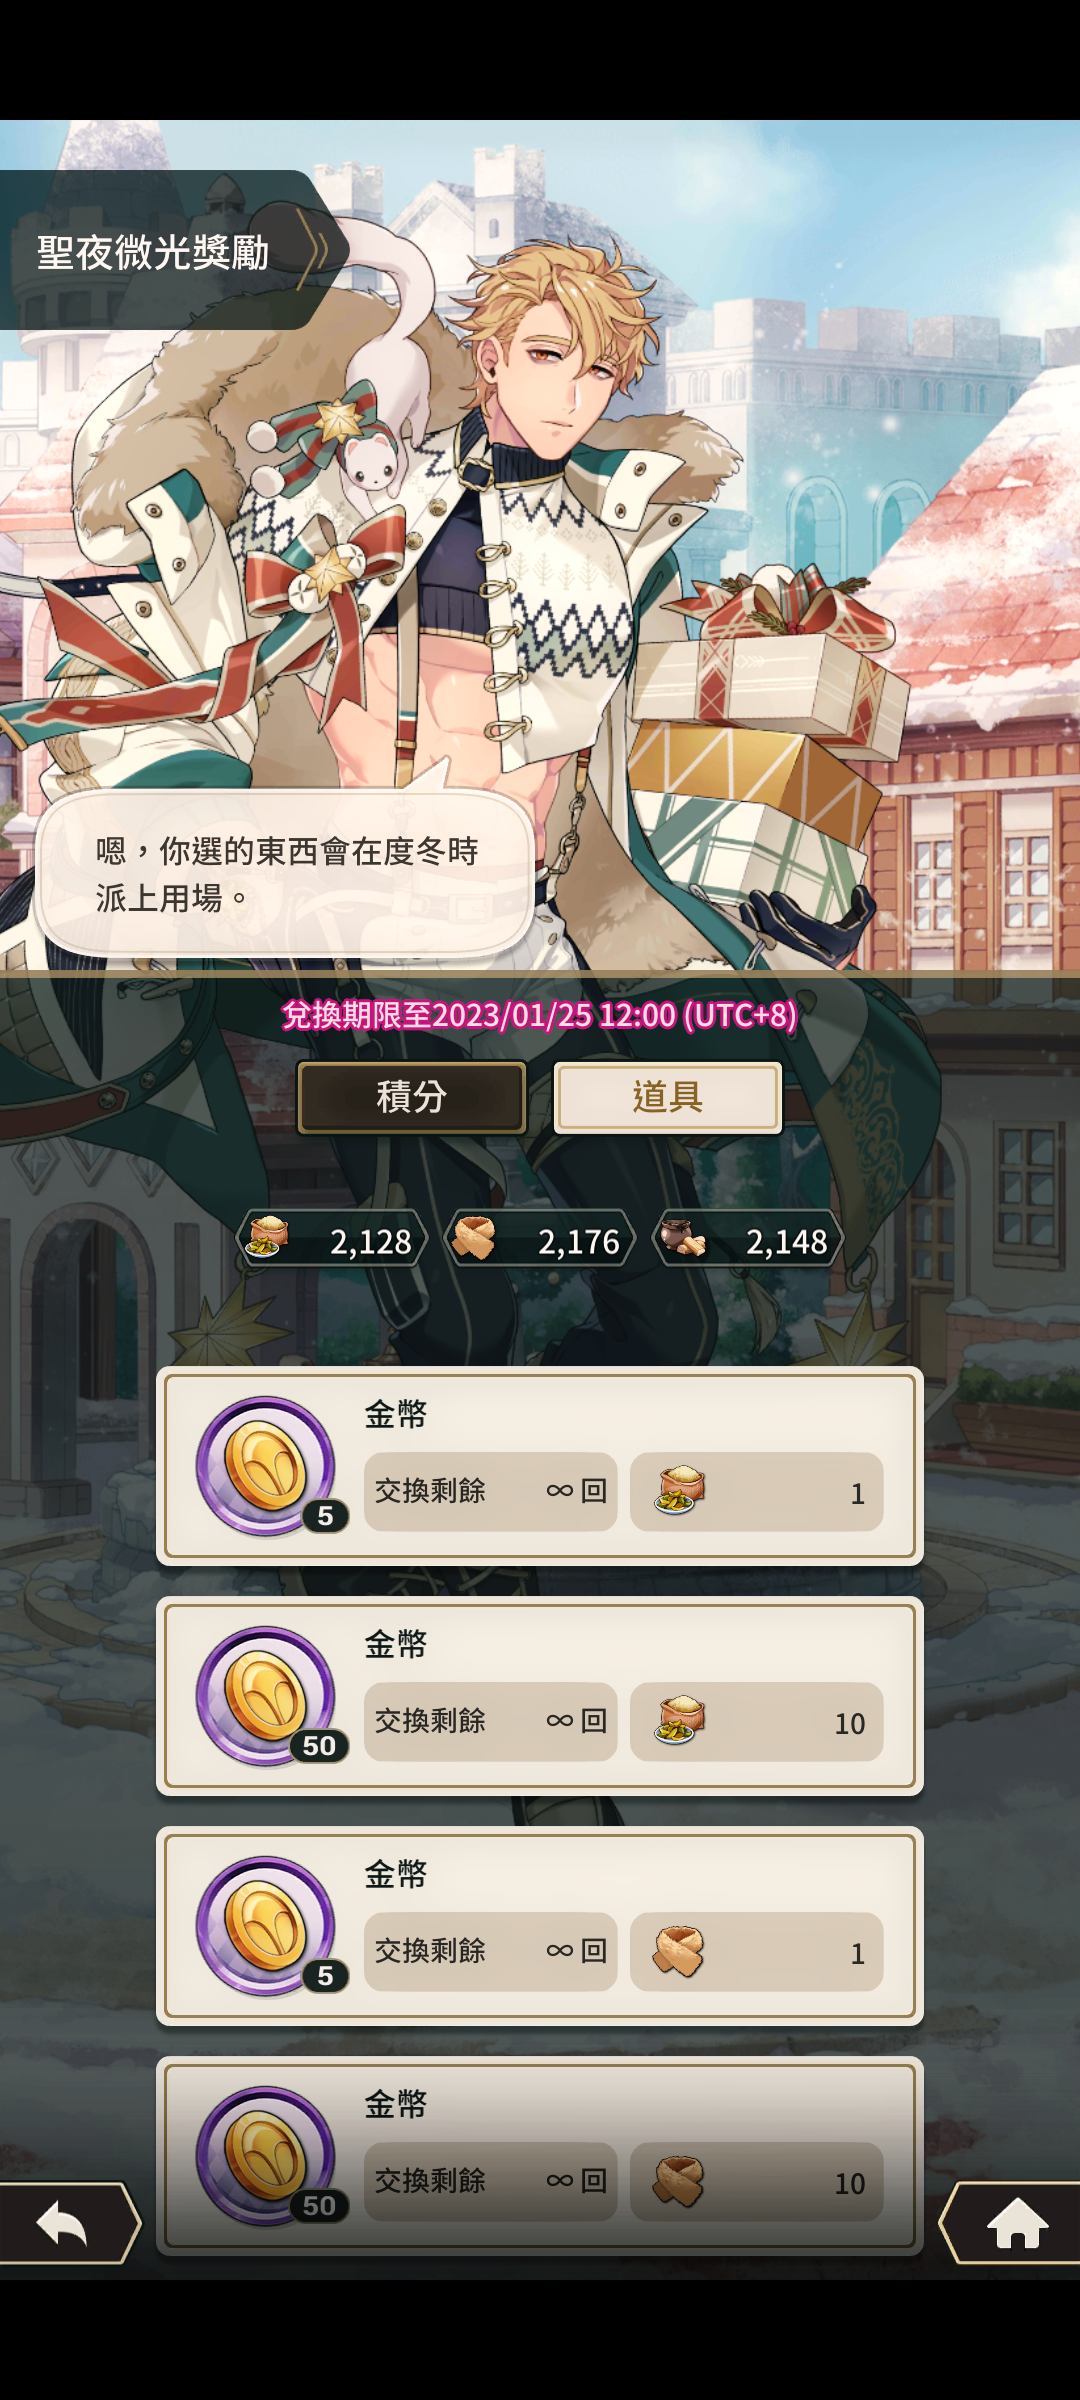This screenshot has width=1080, height=2400.
Task: Select the 50 gold coin icon costing grain
Action: click(x=267, y=1696)
